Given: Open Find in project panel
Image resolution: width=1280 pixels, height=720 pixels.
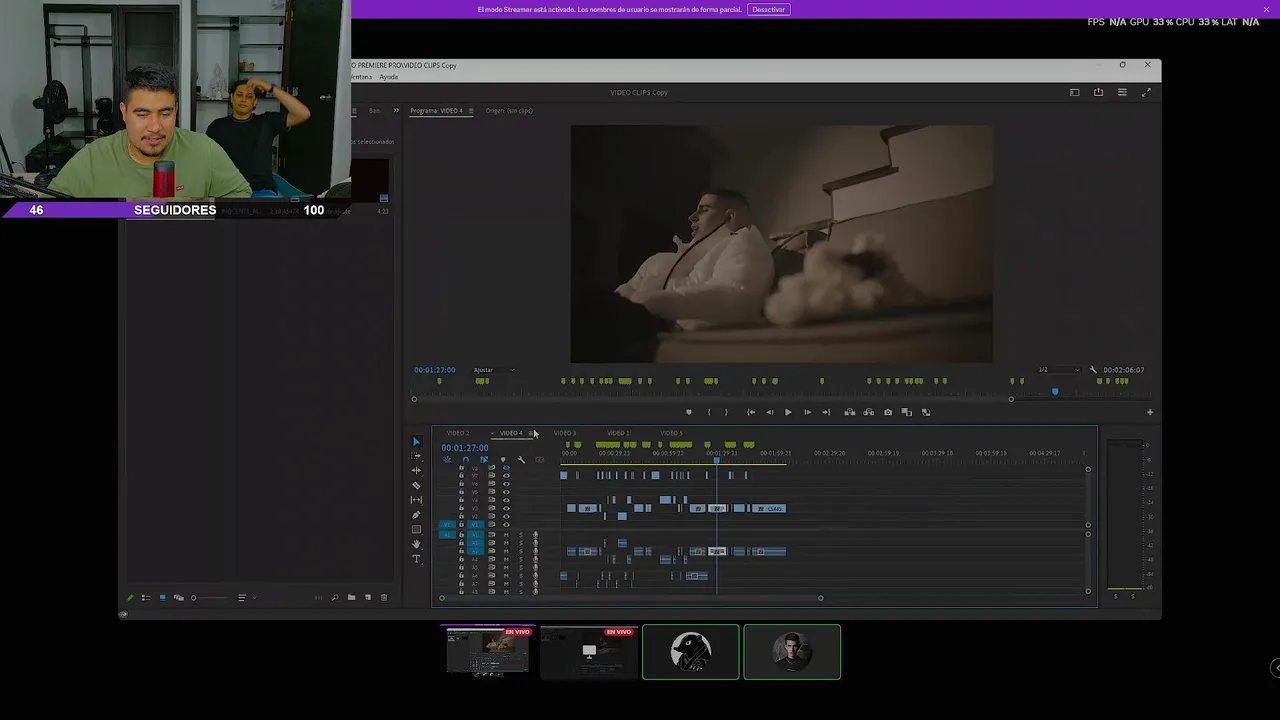Looking at the screenshot, I should point(335,598).
